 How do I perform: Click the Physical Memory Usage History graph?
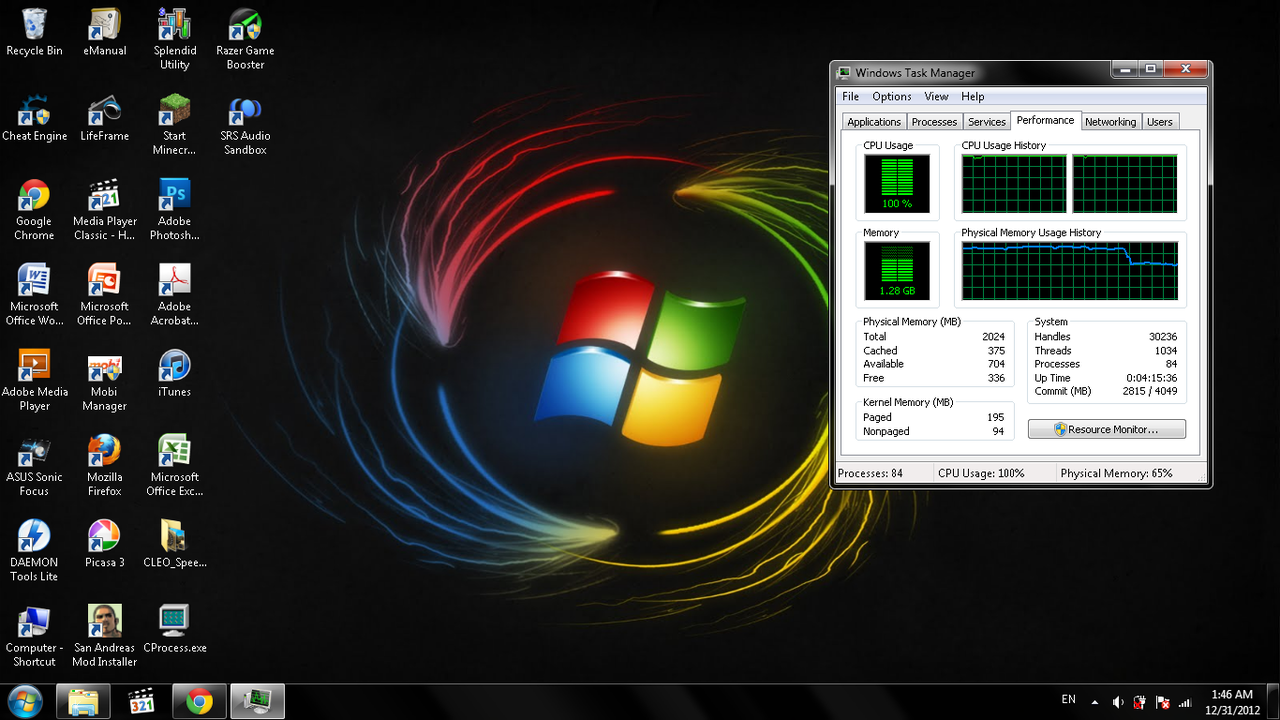click(1069, 271)
